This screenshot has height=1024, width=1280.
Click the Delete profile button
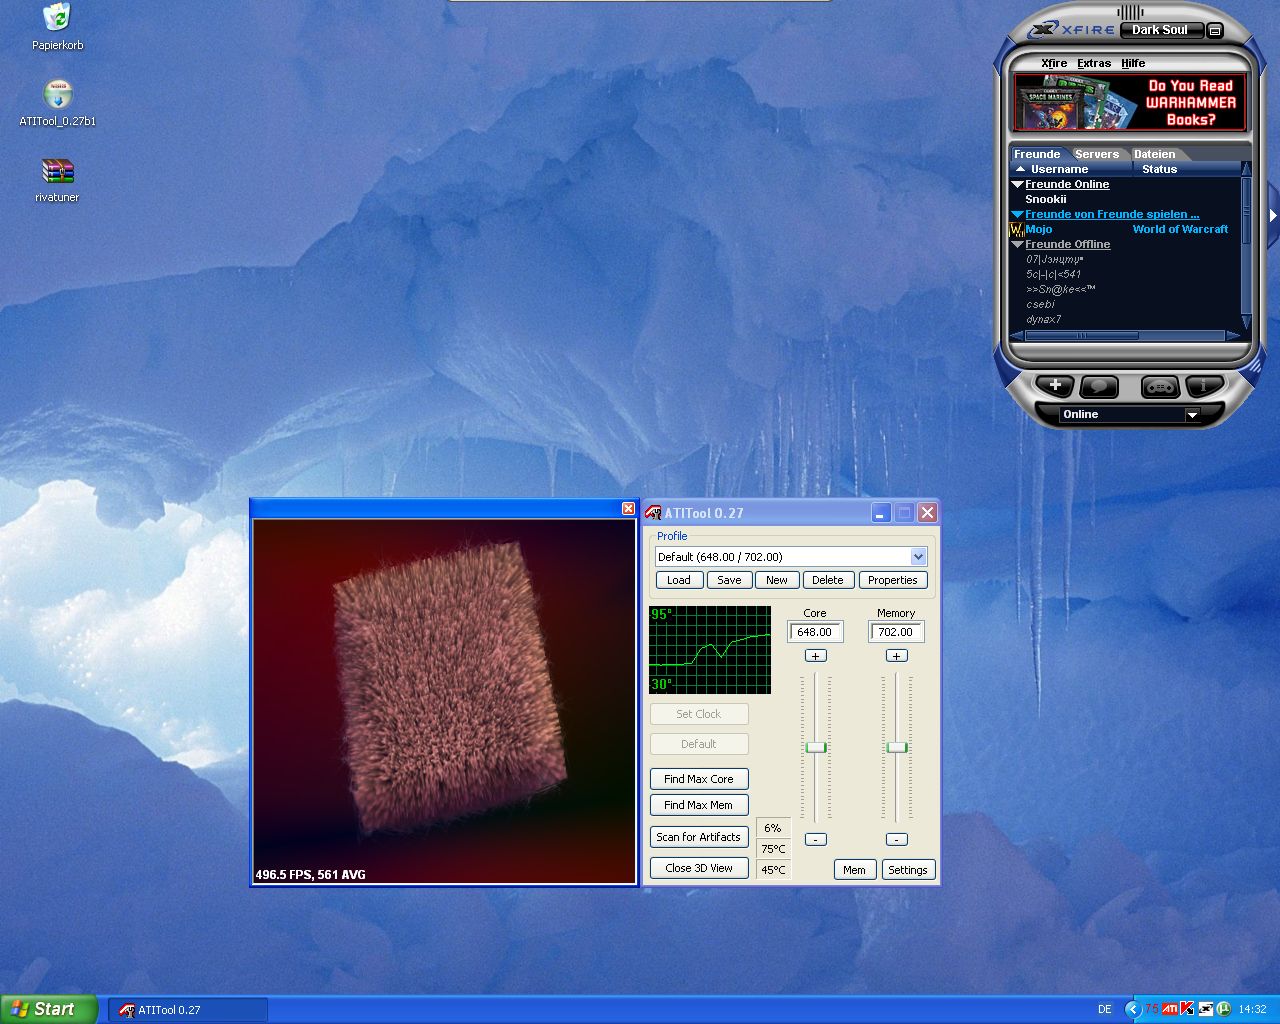[828, 580]
